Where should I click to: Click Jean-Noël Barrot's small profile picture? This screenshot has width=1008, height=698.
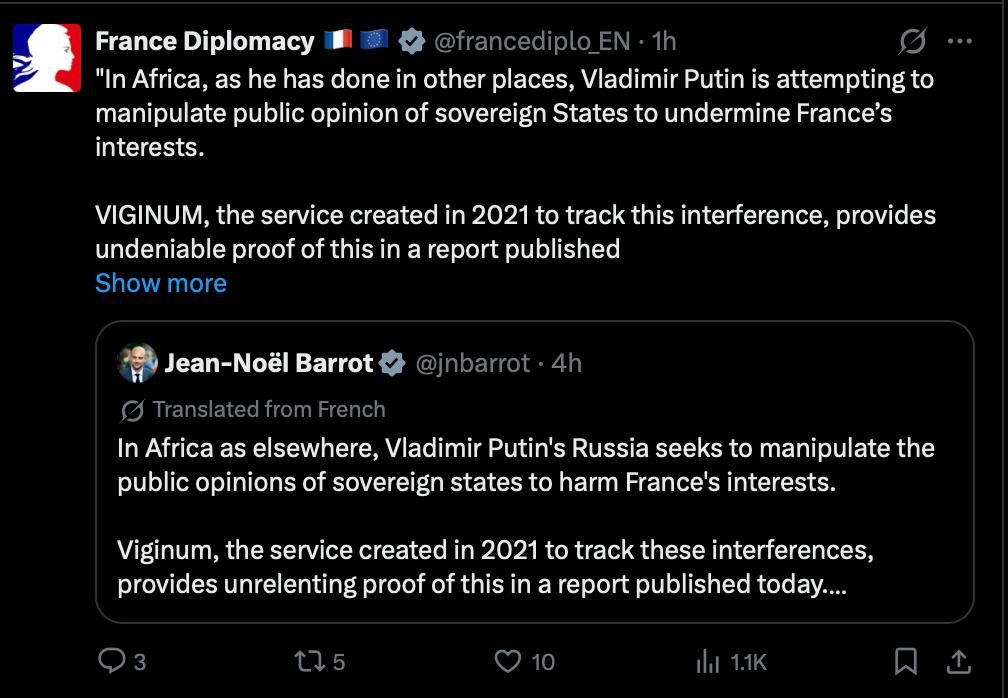(x=138, y=363)
